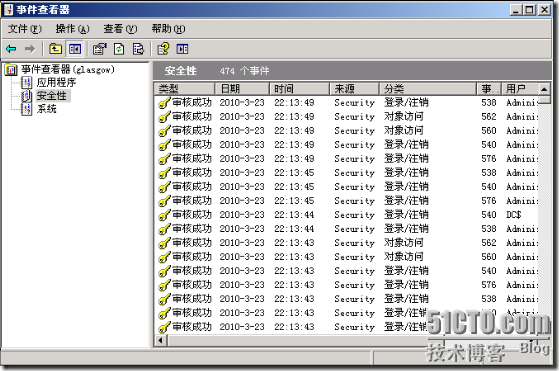This screenshot has width=559, height=371.
Task: Click date 2010-3-23 in 22:13:45 event 538 row
Action: coord(242,173)
